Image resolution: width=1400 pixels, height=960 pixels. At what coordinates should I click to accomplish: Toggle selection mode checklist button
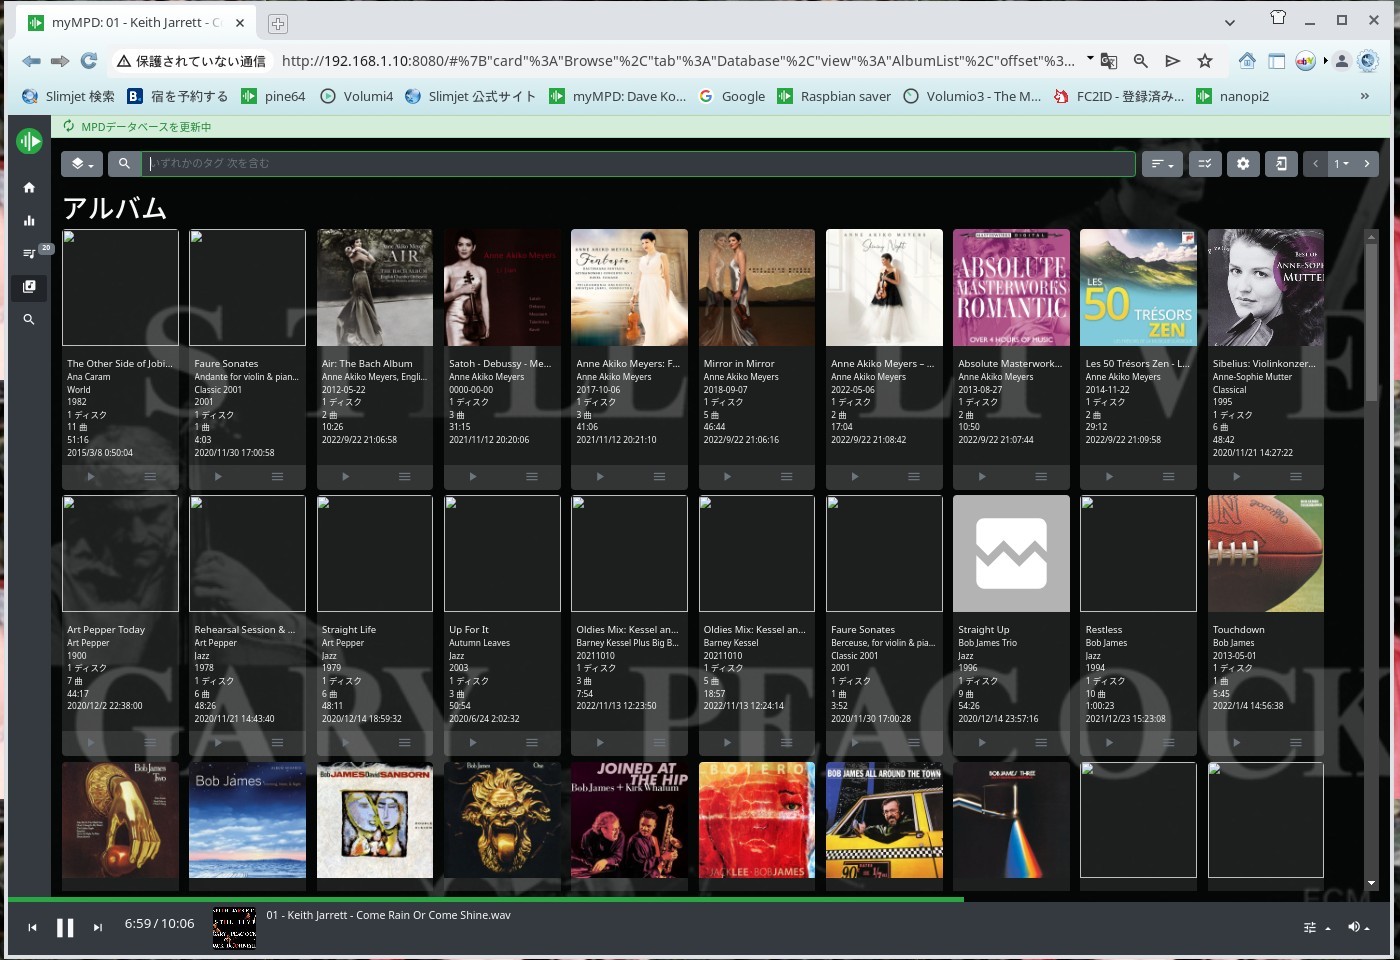(1205, 164)
